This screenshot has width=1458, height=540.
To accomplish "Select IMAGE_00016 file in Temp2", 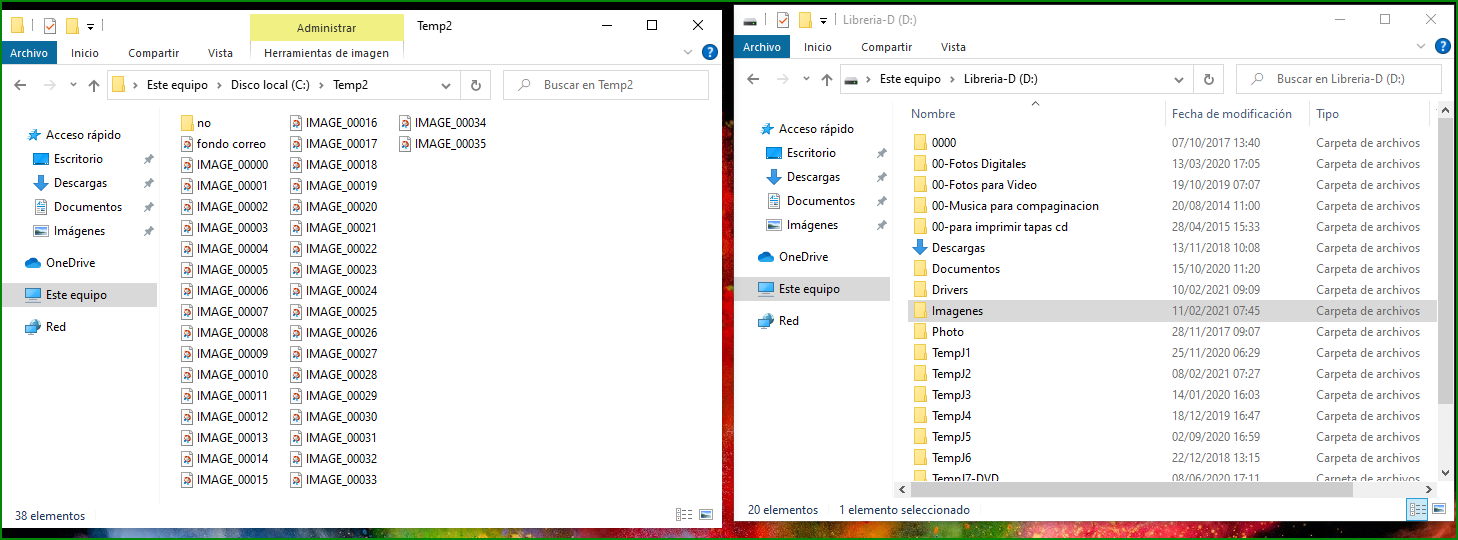I will pyautogui.click(x=334, y=123).
